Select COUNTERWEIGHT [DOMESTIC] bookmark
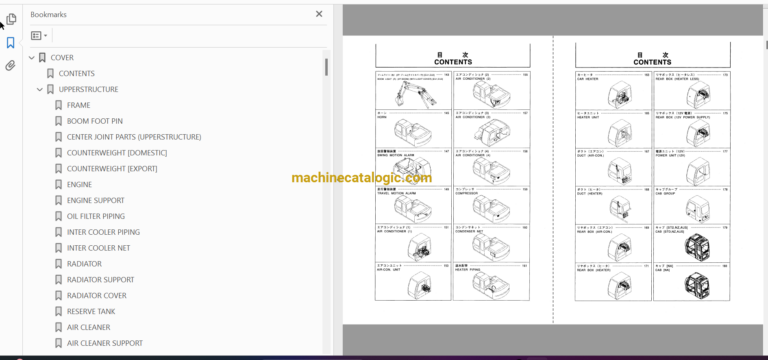768x360 pixels. pos(117,153)
